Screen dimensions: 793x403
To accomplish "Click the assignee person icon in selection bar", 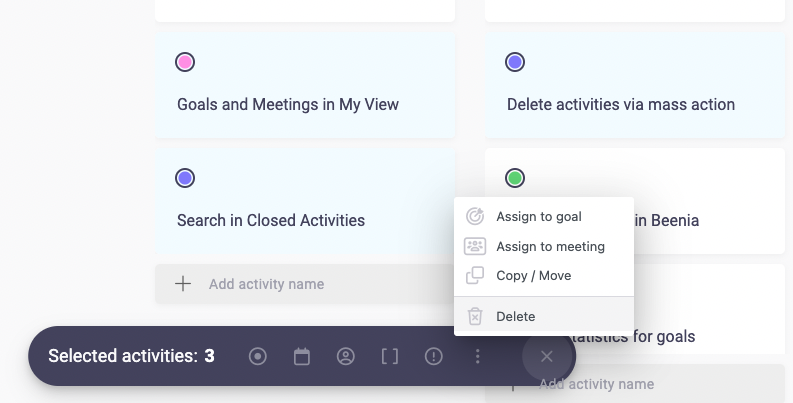I will tap(346, 356).
